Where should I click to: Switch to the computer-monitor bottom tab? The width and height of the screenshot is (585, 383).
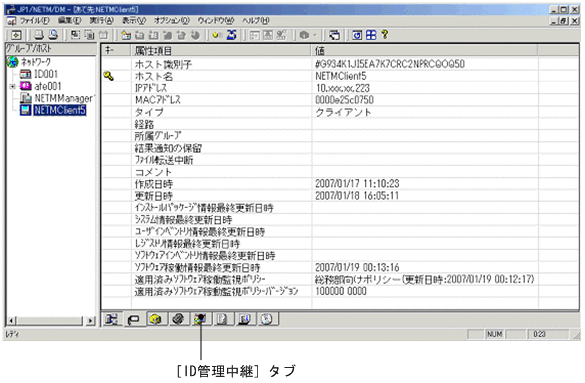[x=245, y=319]
